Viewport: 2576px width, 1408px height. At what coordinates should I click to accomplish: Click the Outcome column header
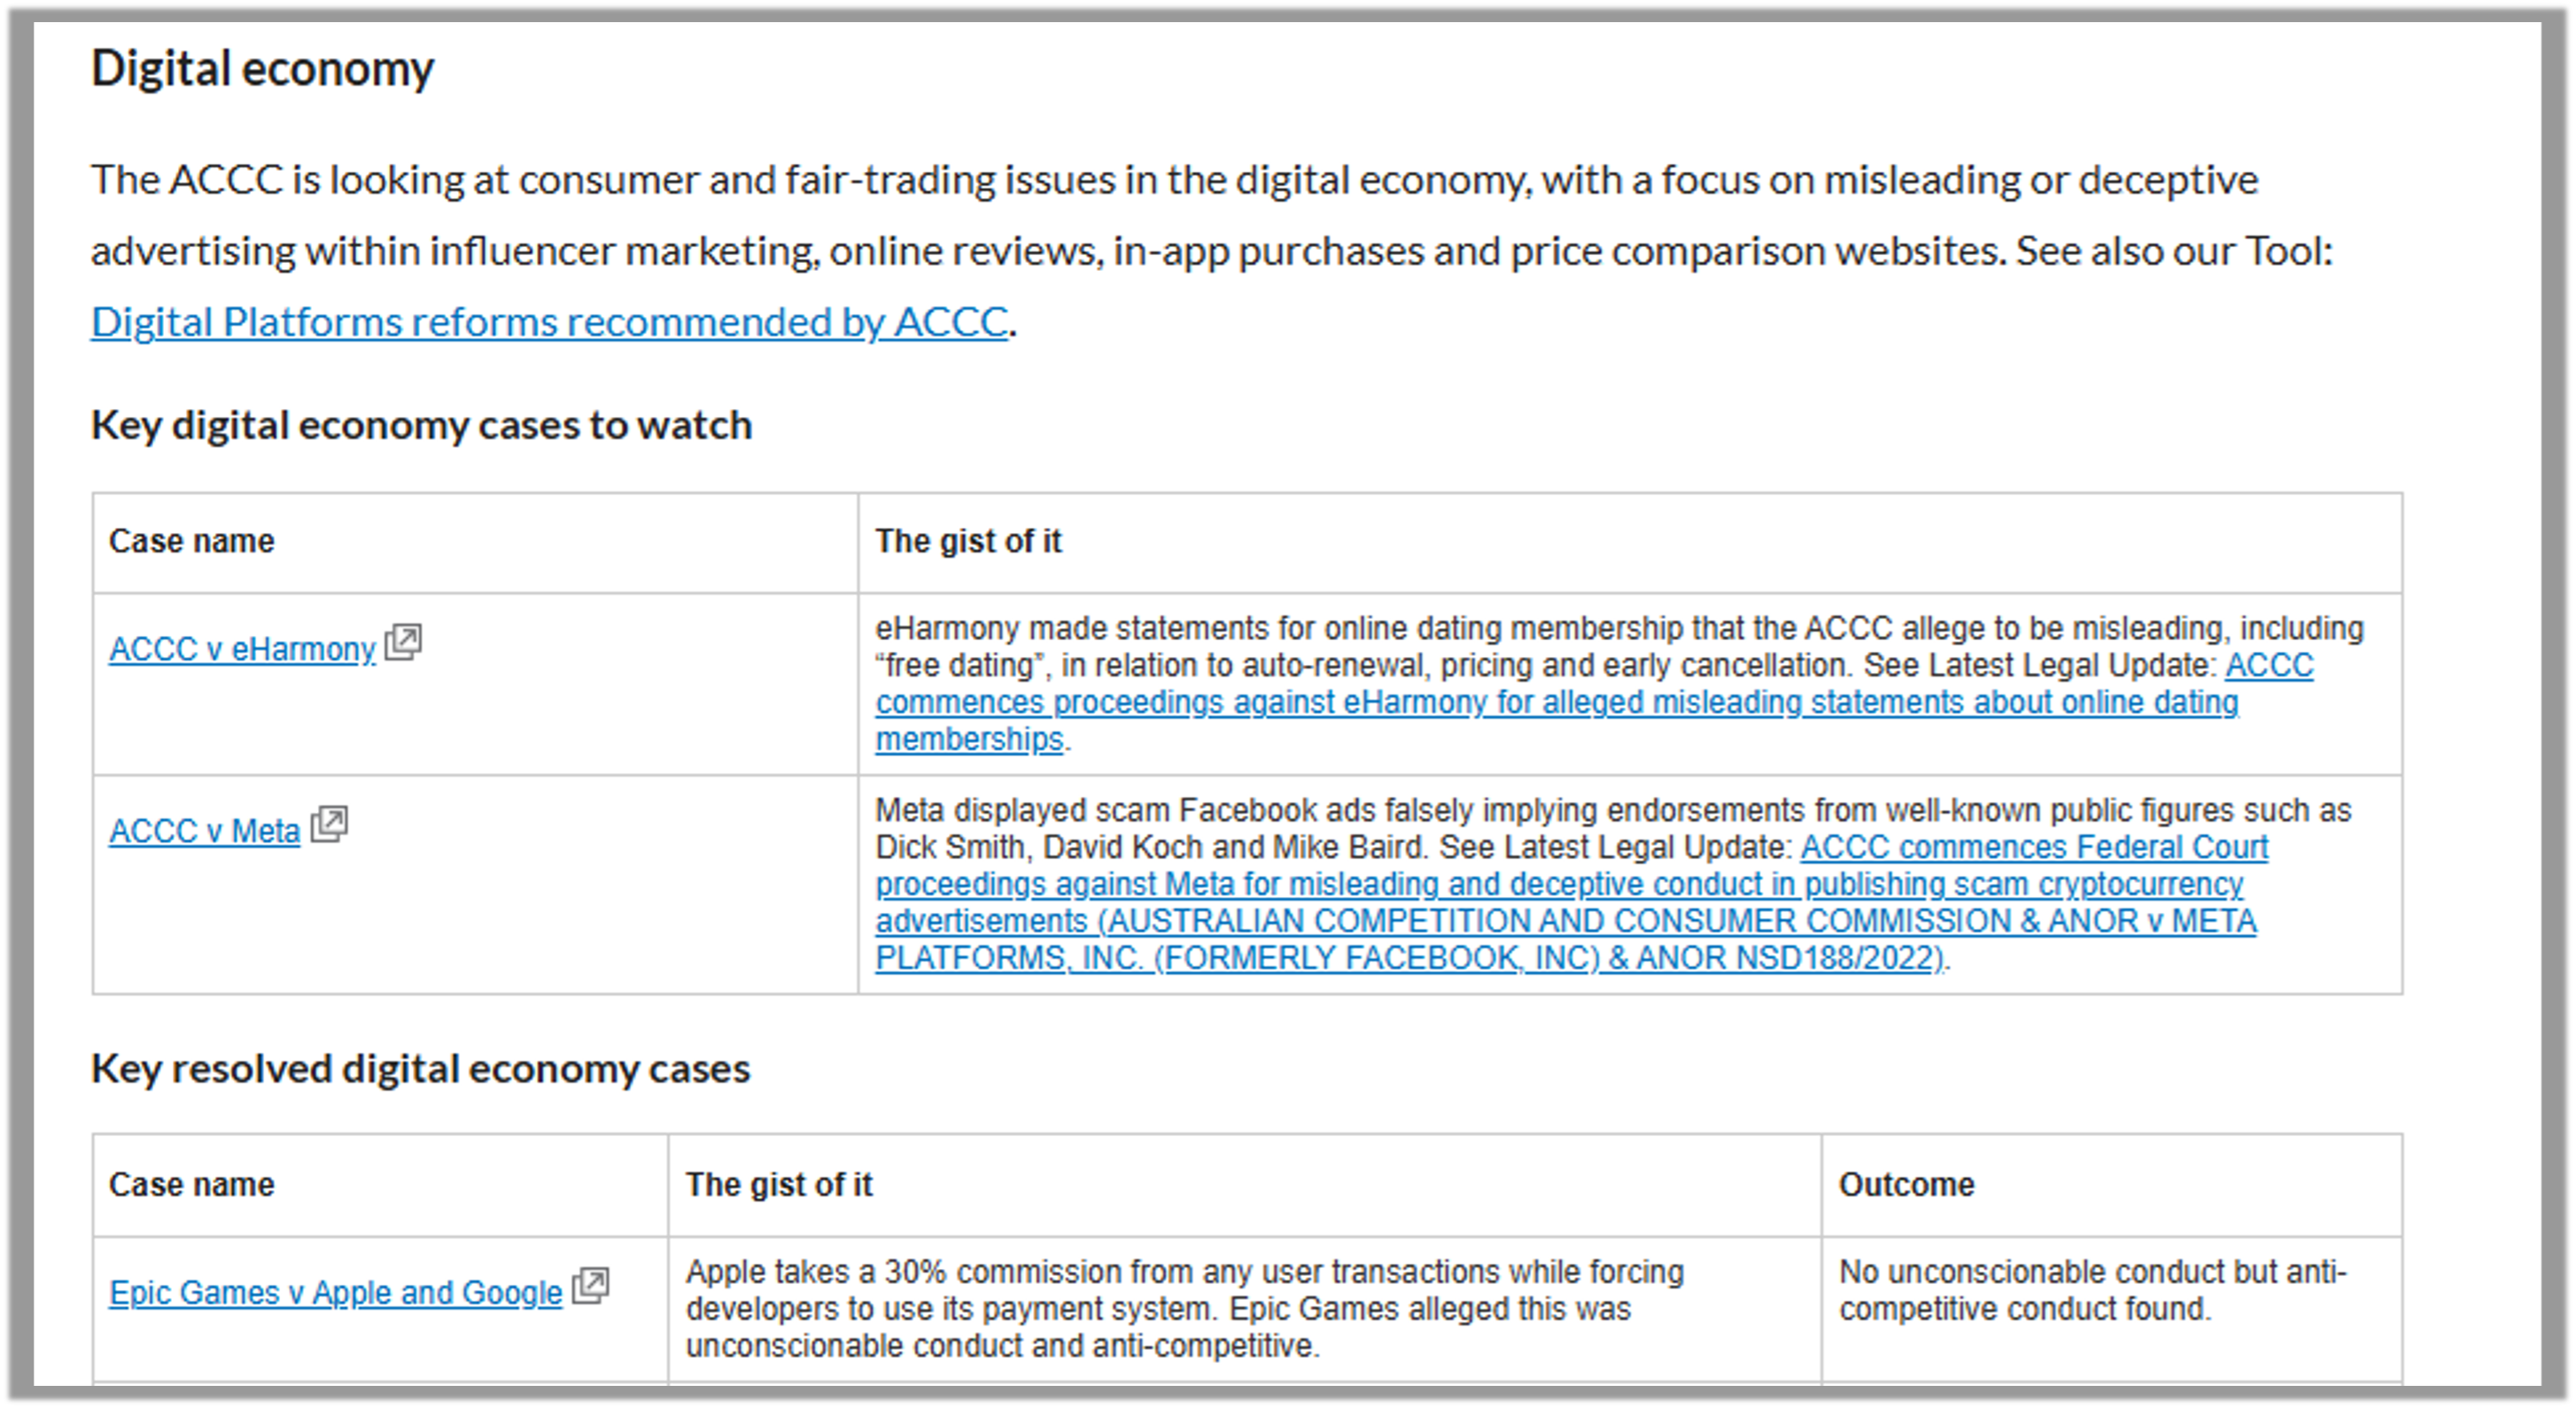(1906, 1185)
